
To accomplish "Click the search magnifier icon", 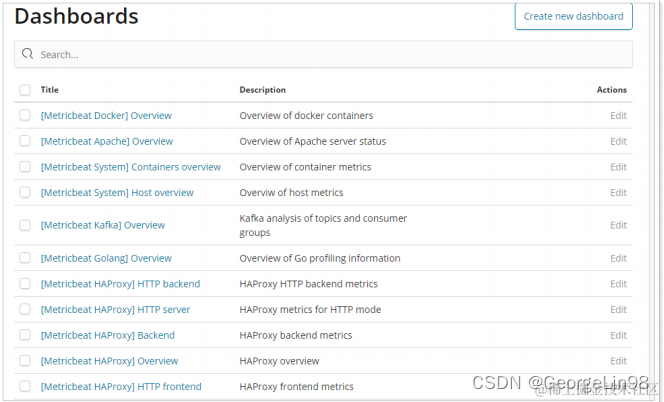I will 28,54.
